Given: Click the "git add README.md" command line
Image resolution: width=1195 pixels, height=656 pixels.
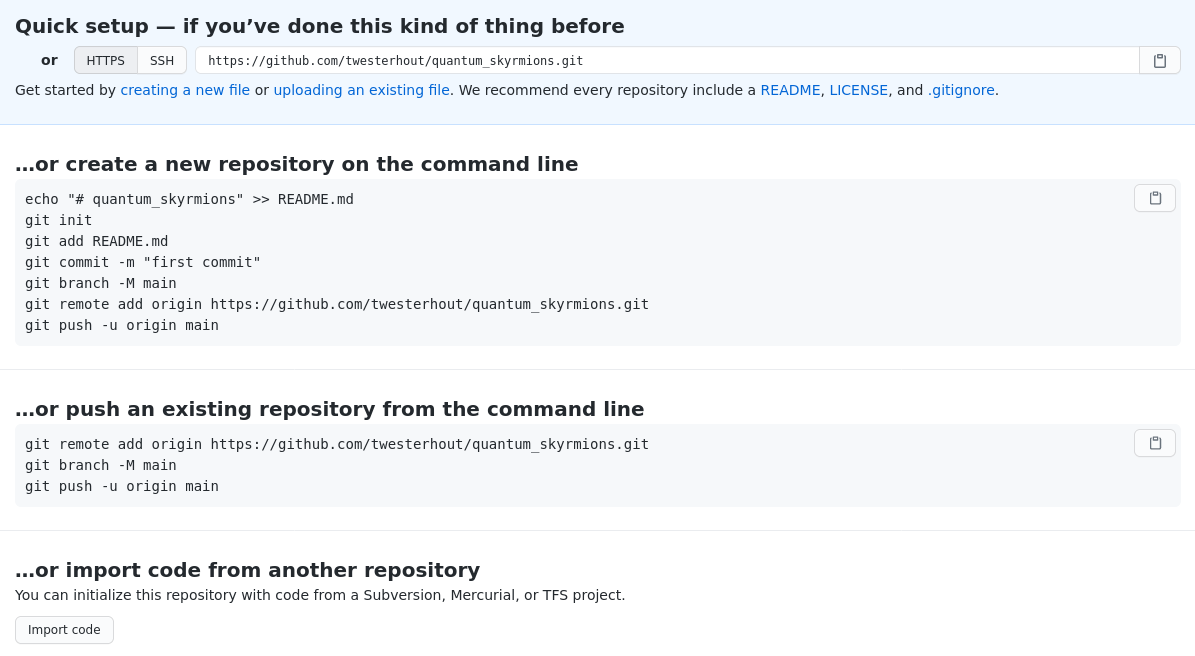Looking at the screenshot, I should pos(97,241).
